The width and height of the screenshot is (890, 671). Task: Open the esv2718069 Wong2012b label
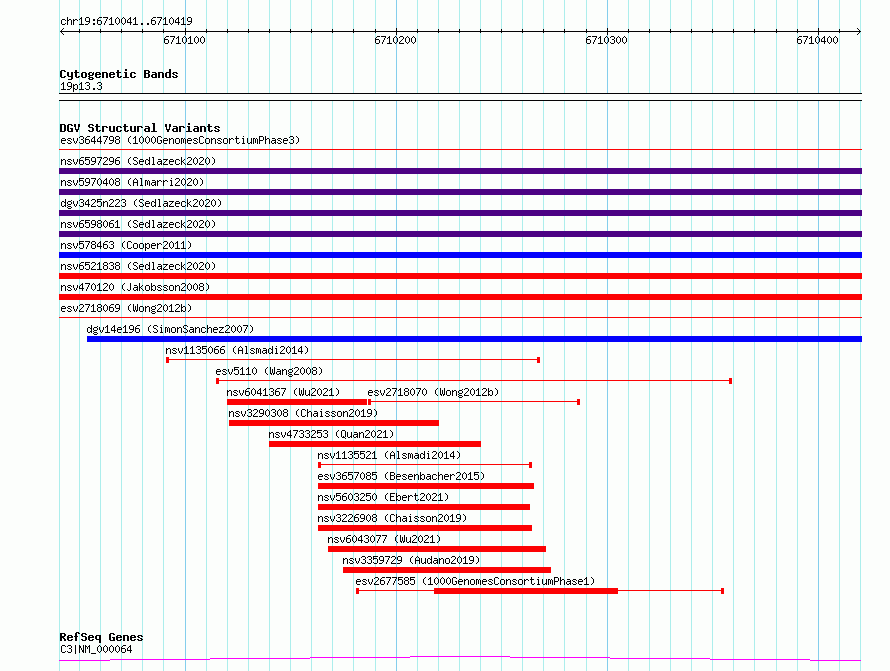[126, 308]
